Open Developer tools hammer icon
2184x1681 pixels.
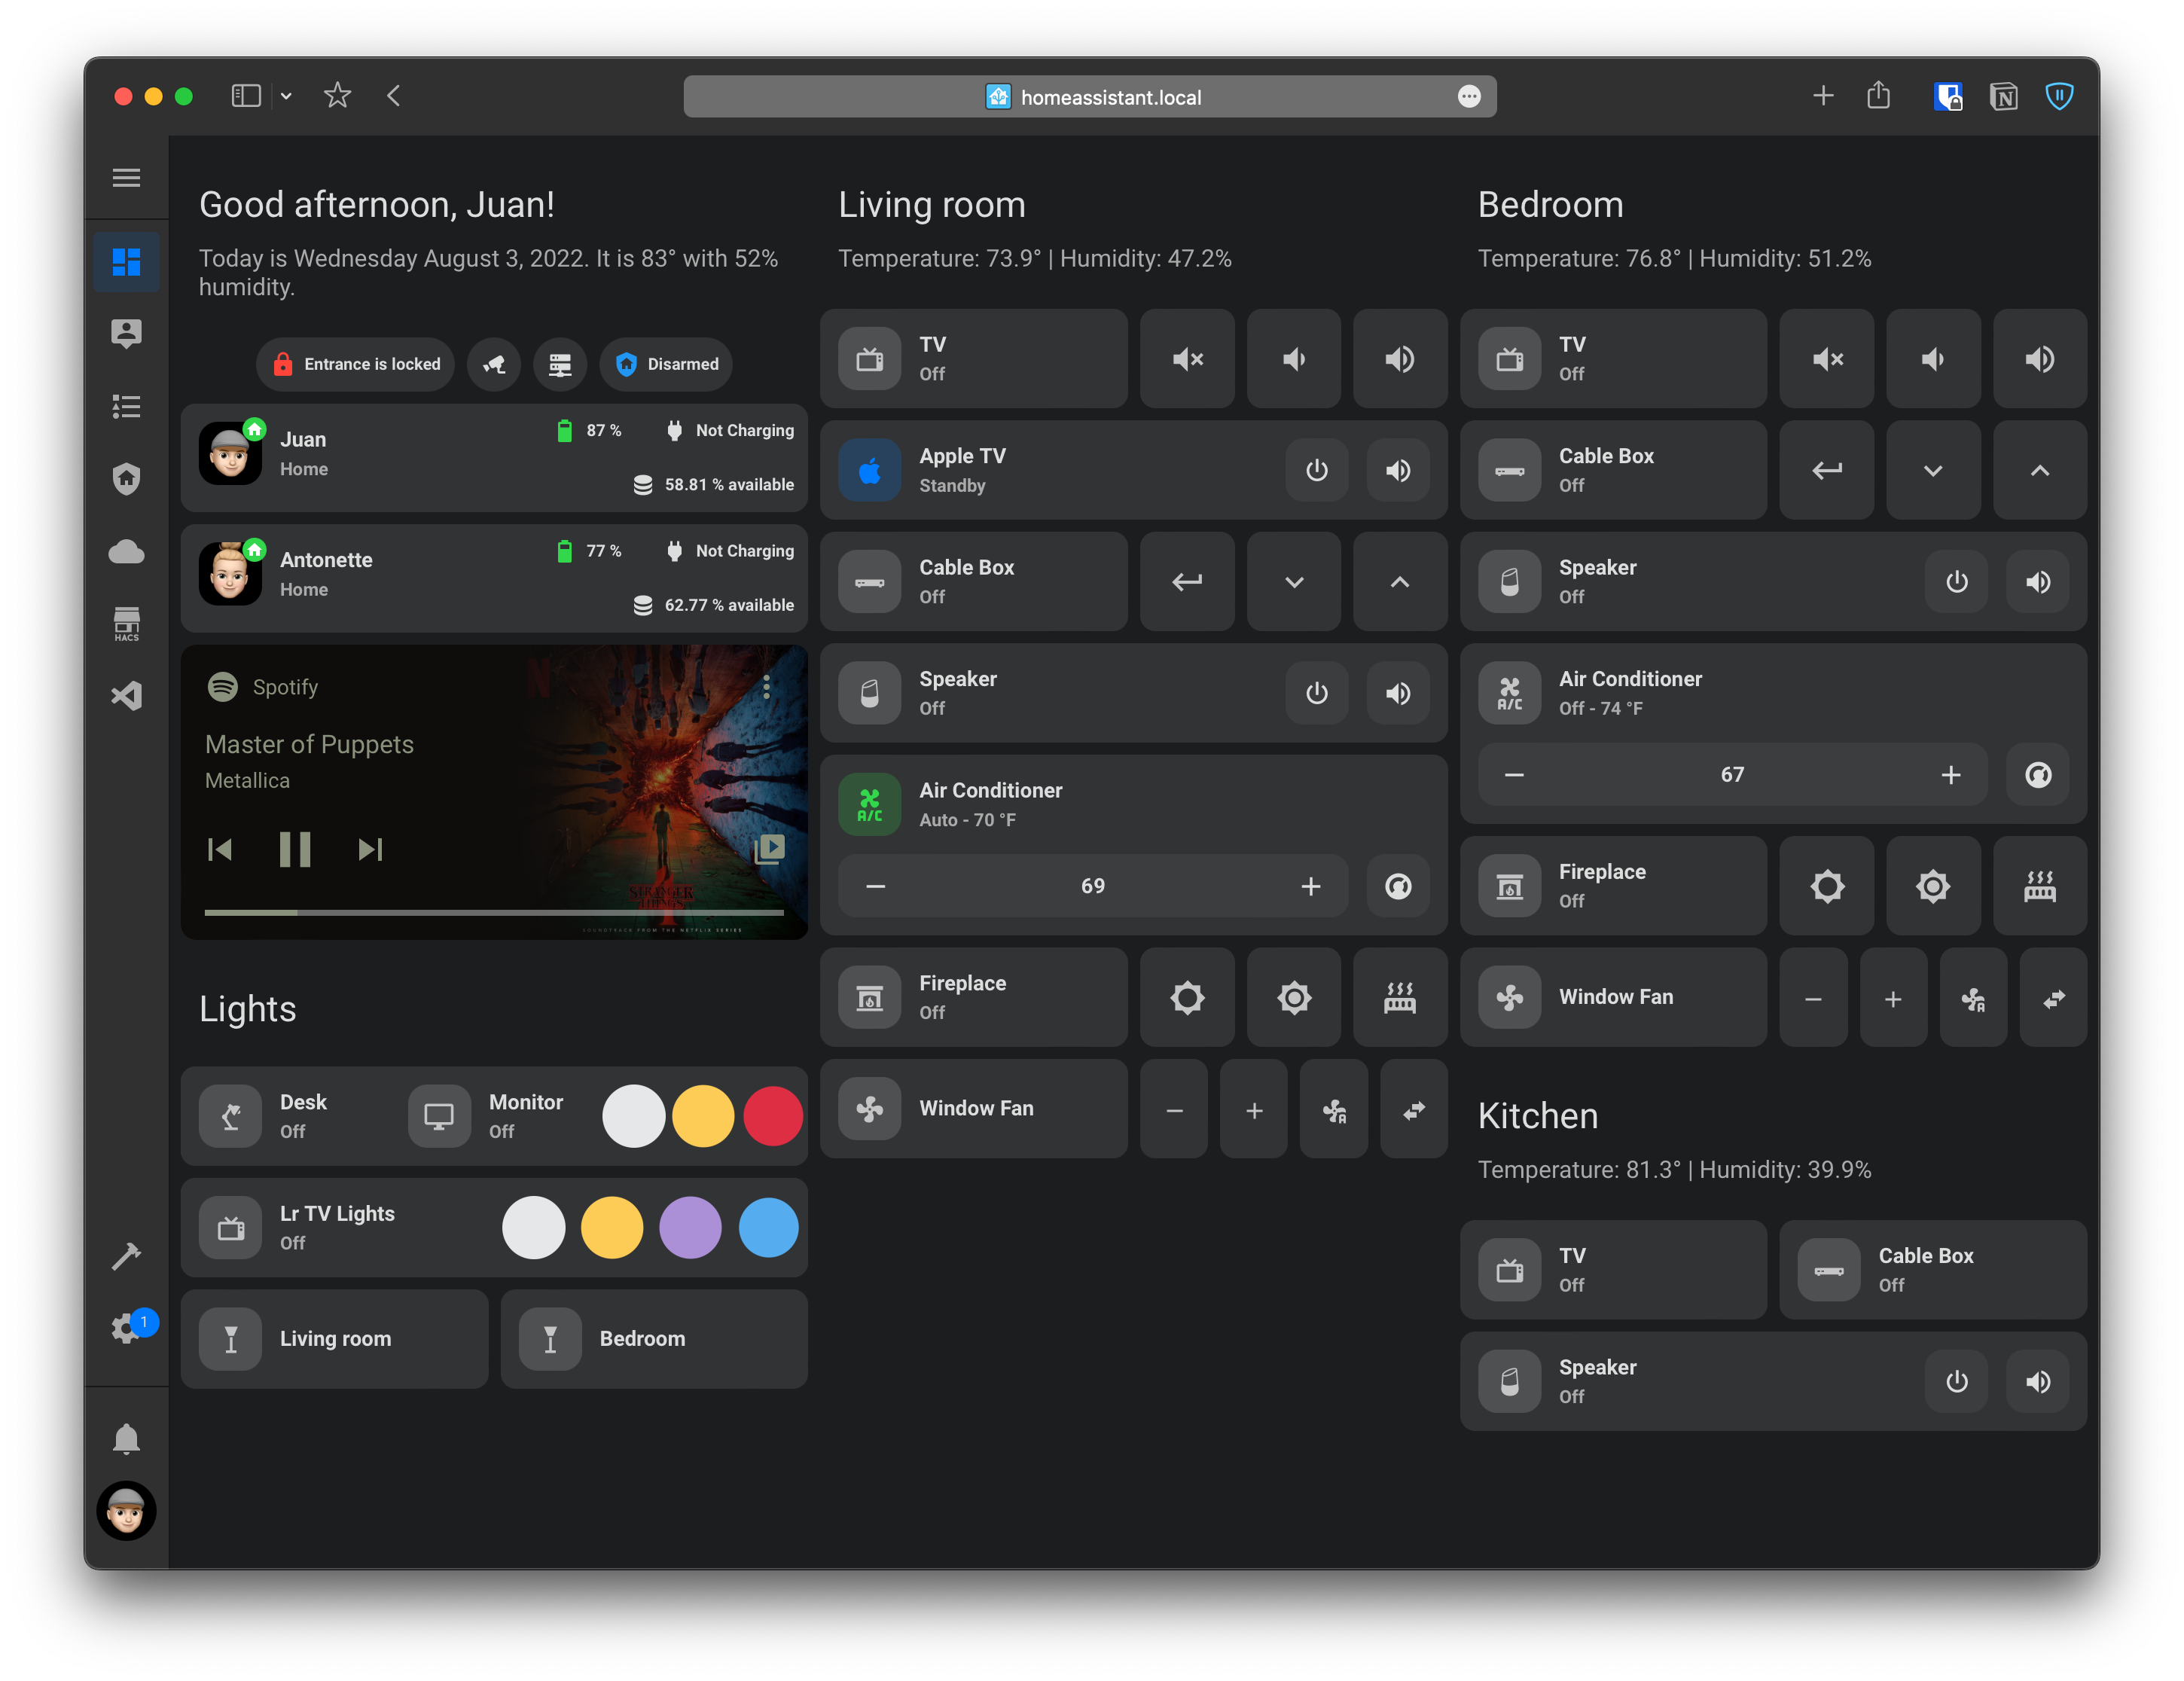point(126,1255)
